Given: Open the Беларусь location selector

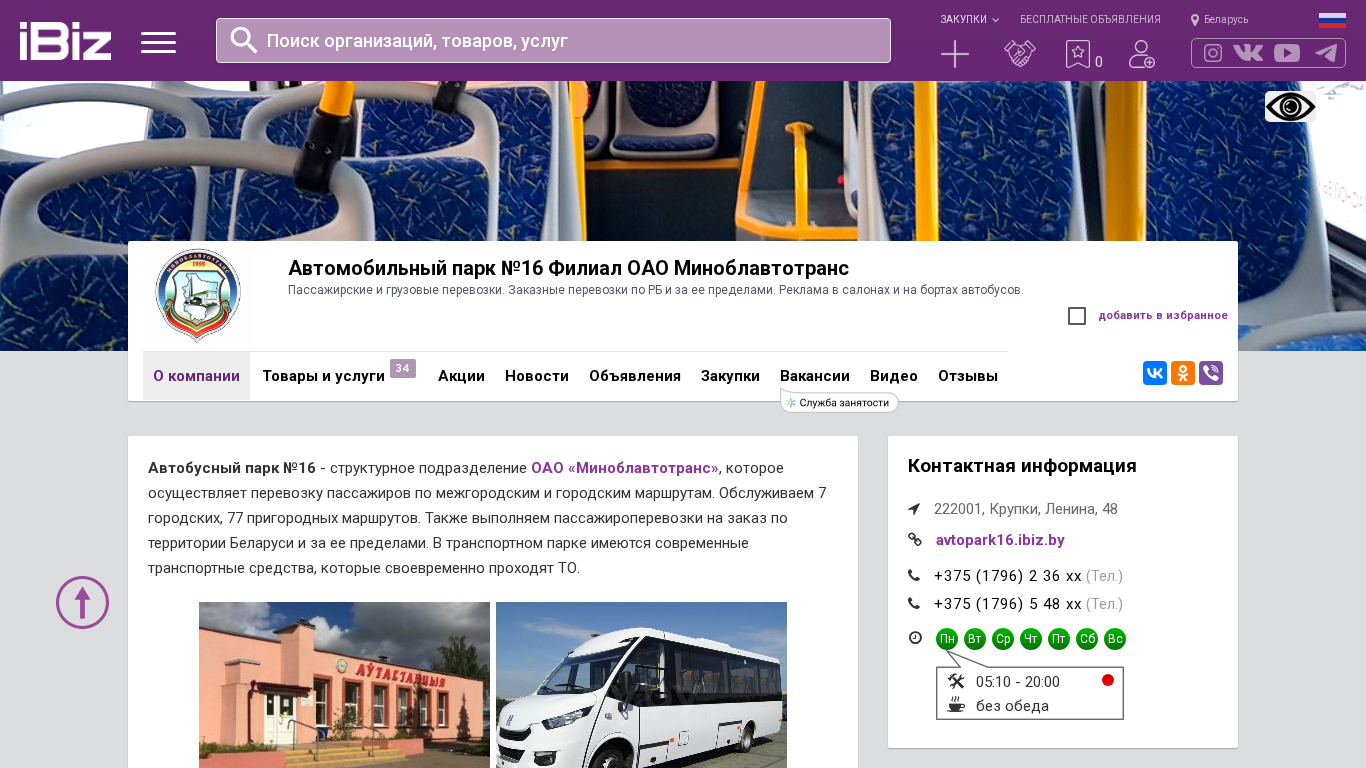Looking at the screenshot, I should [x=1219, y=19].
